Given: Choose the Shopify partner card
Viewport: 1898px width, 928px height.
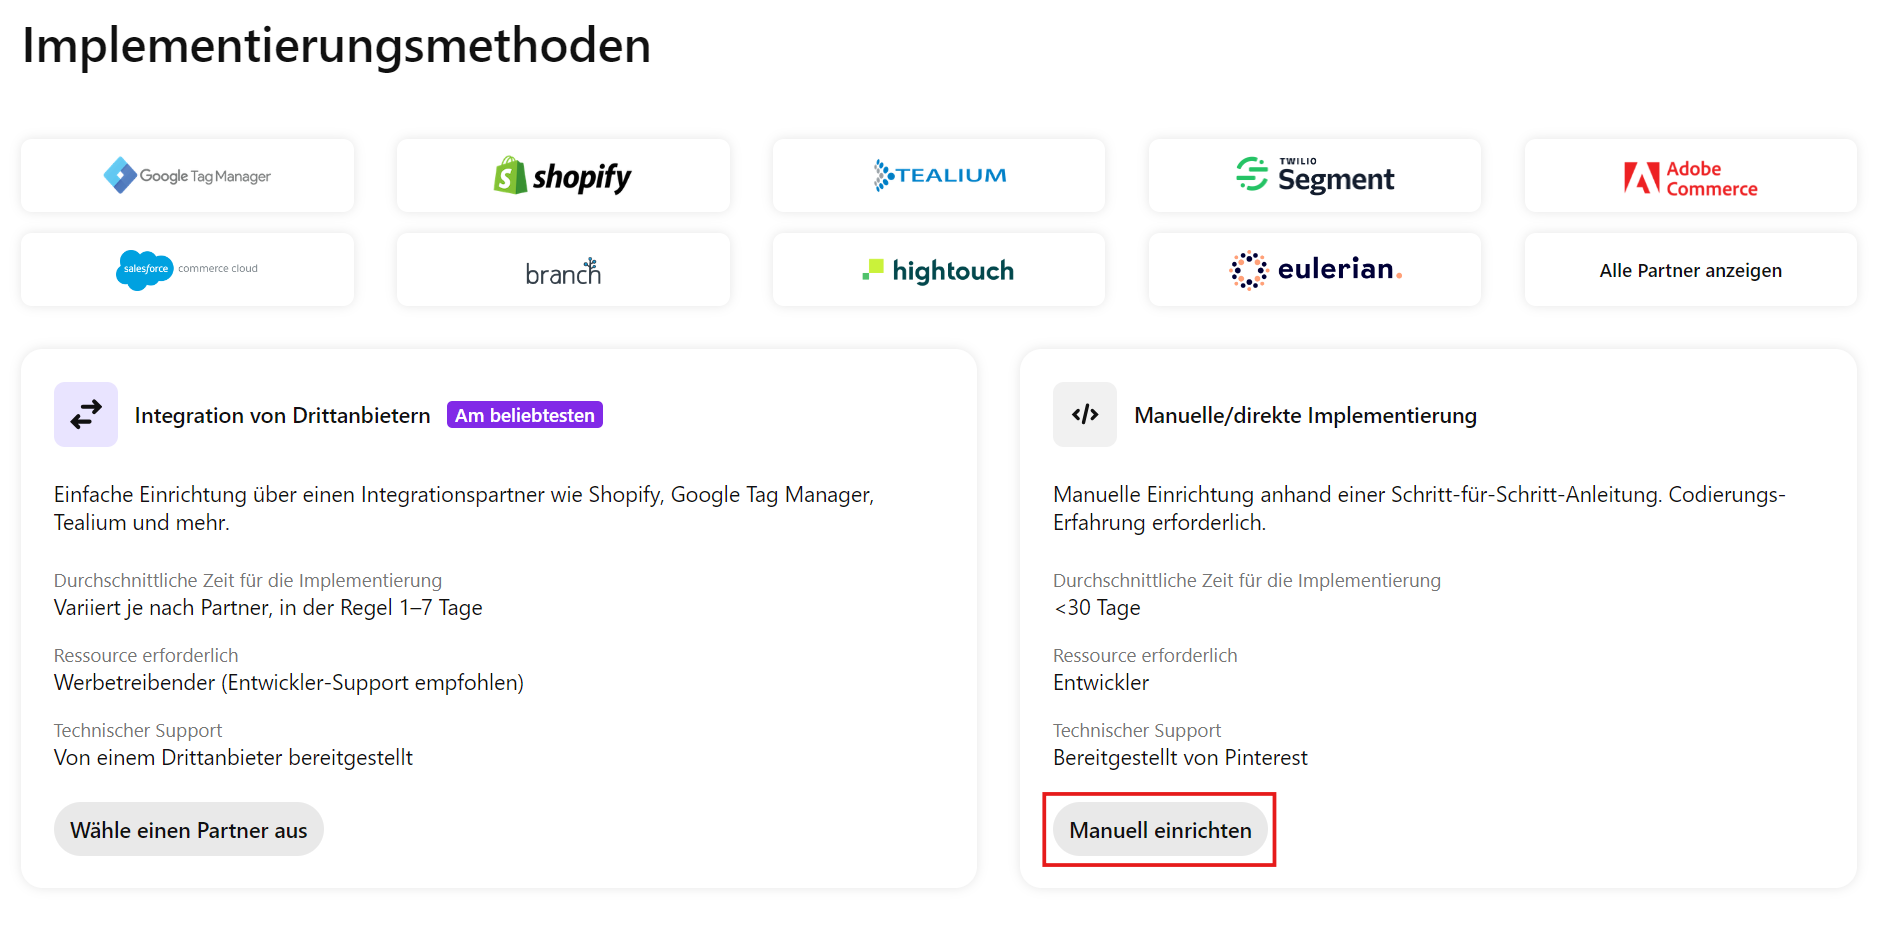Looking at the screenshot, I should click(563, 176).
